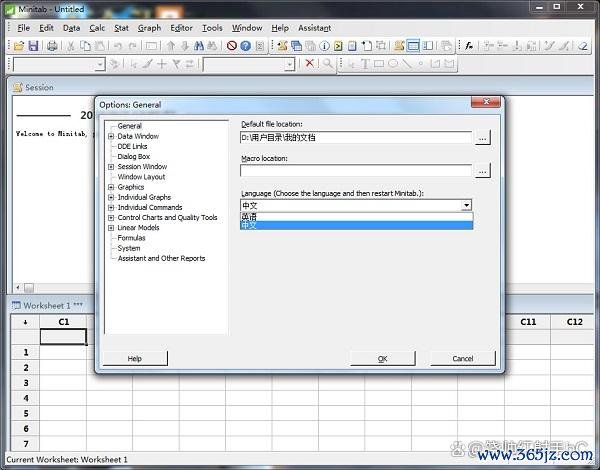Click the Copy icon in toolbar

tap(85, 46)
